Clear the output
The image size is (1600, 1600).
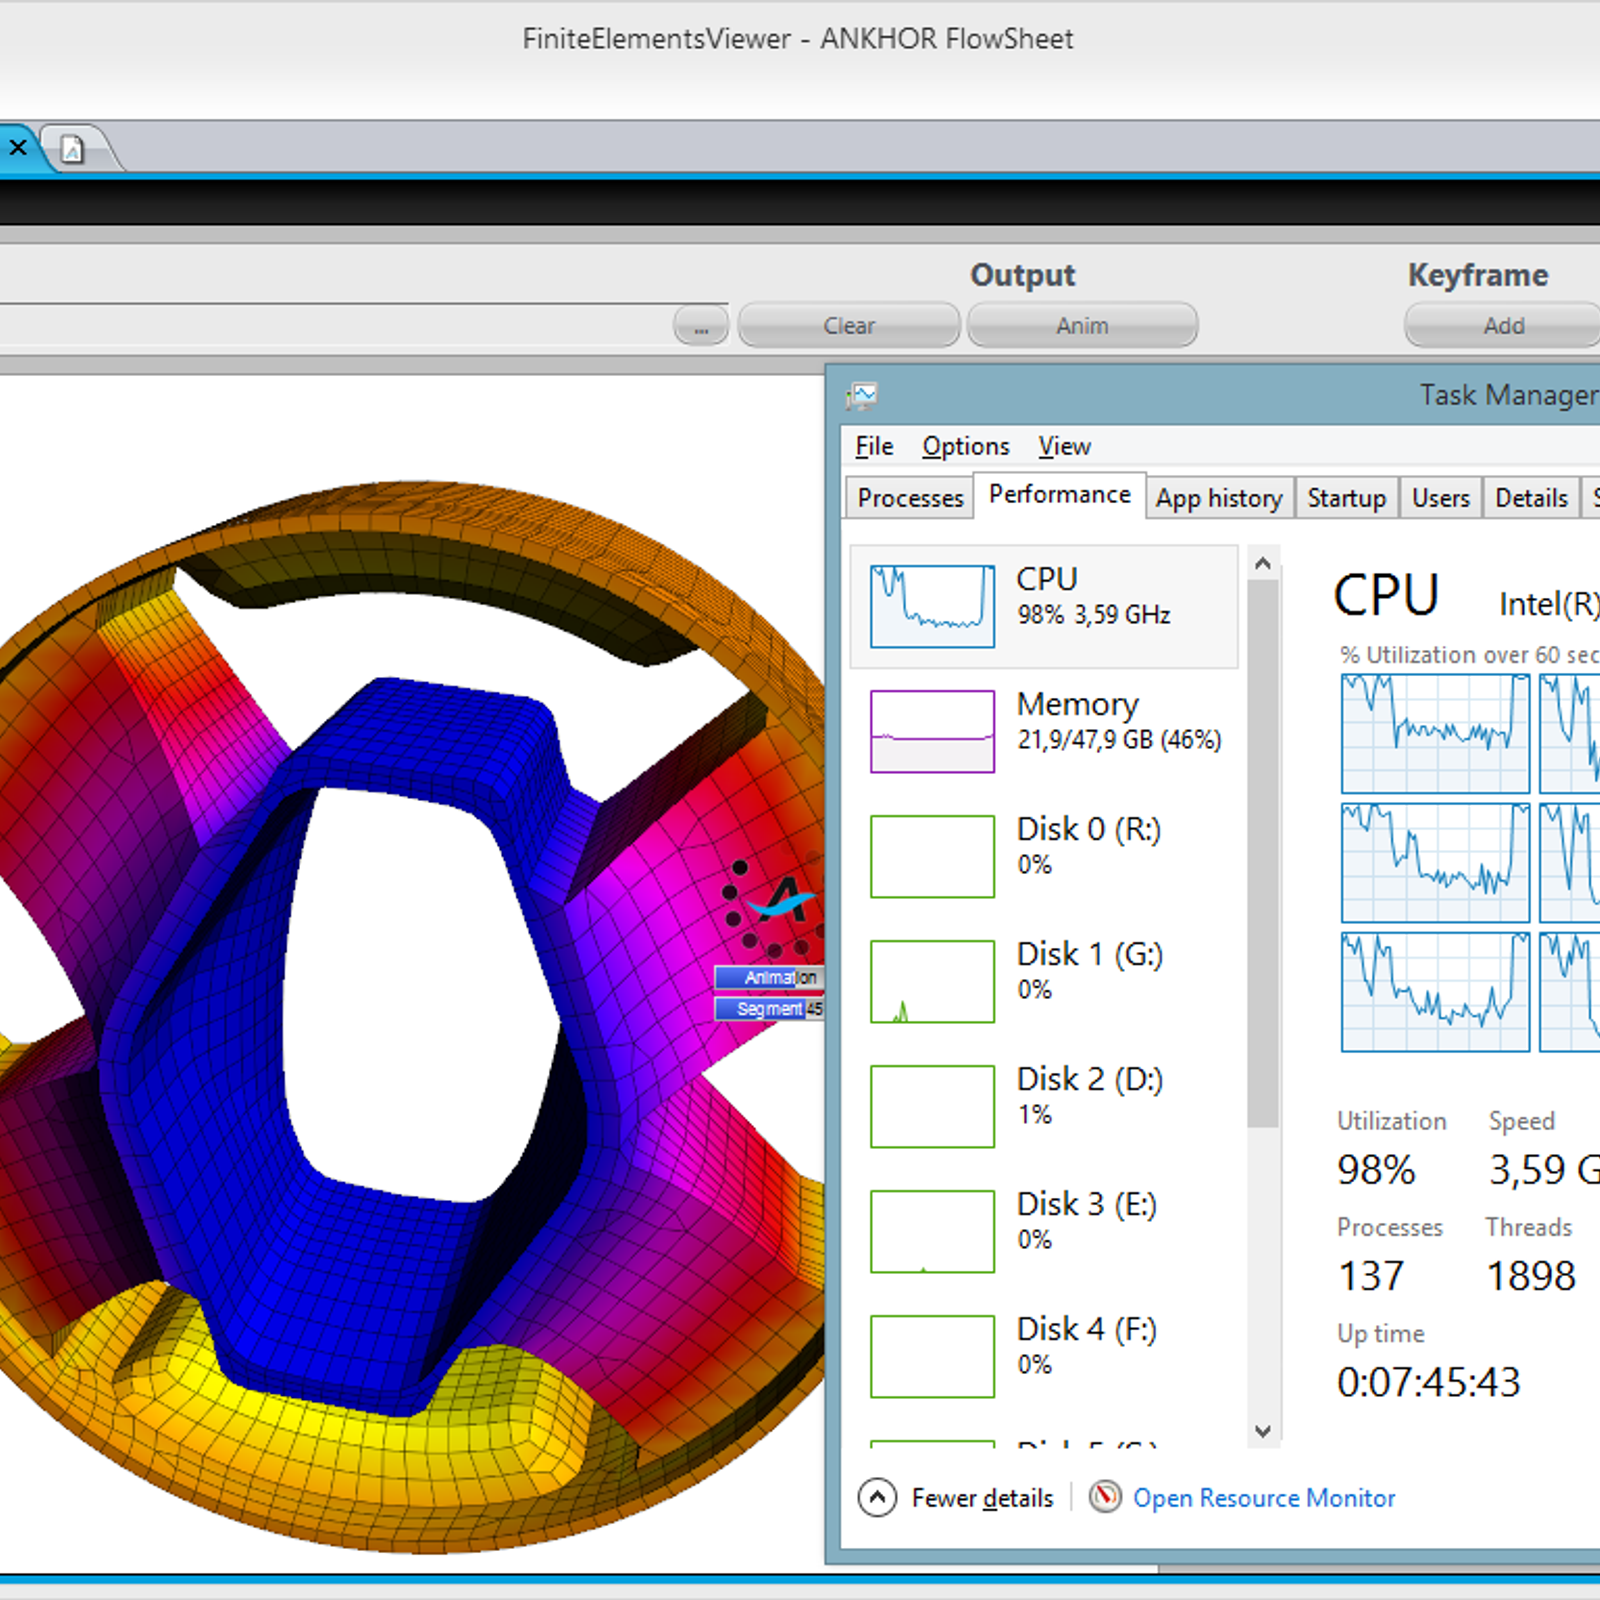coord(849,326)
